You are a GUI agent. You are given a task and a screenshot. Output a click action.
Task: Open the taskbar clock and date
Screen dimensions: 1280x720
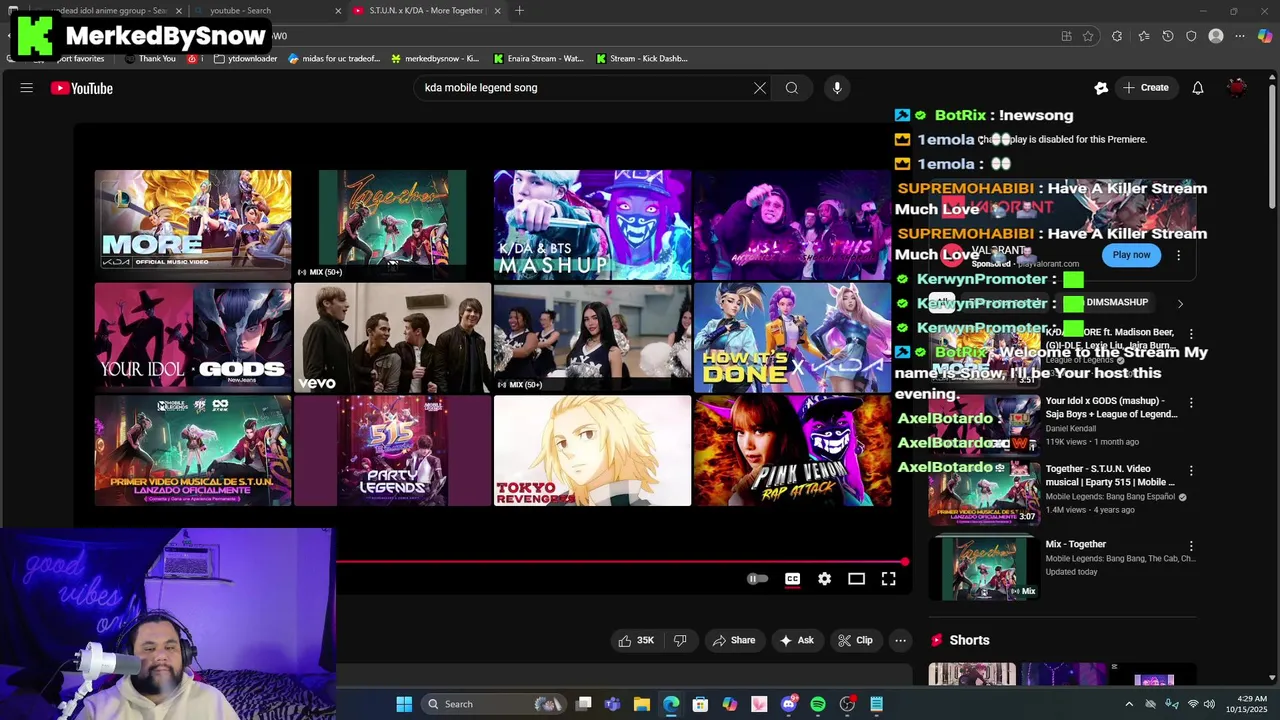pyautogui.click(x=1247, y=704)
